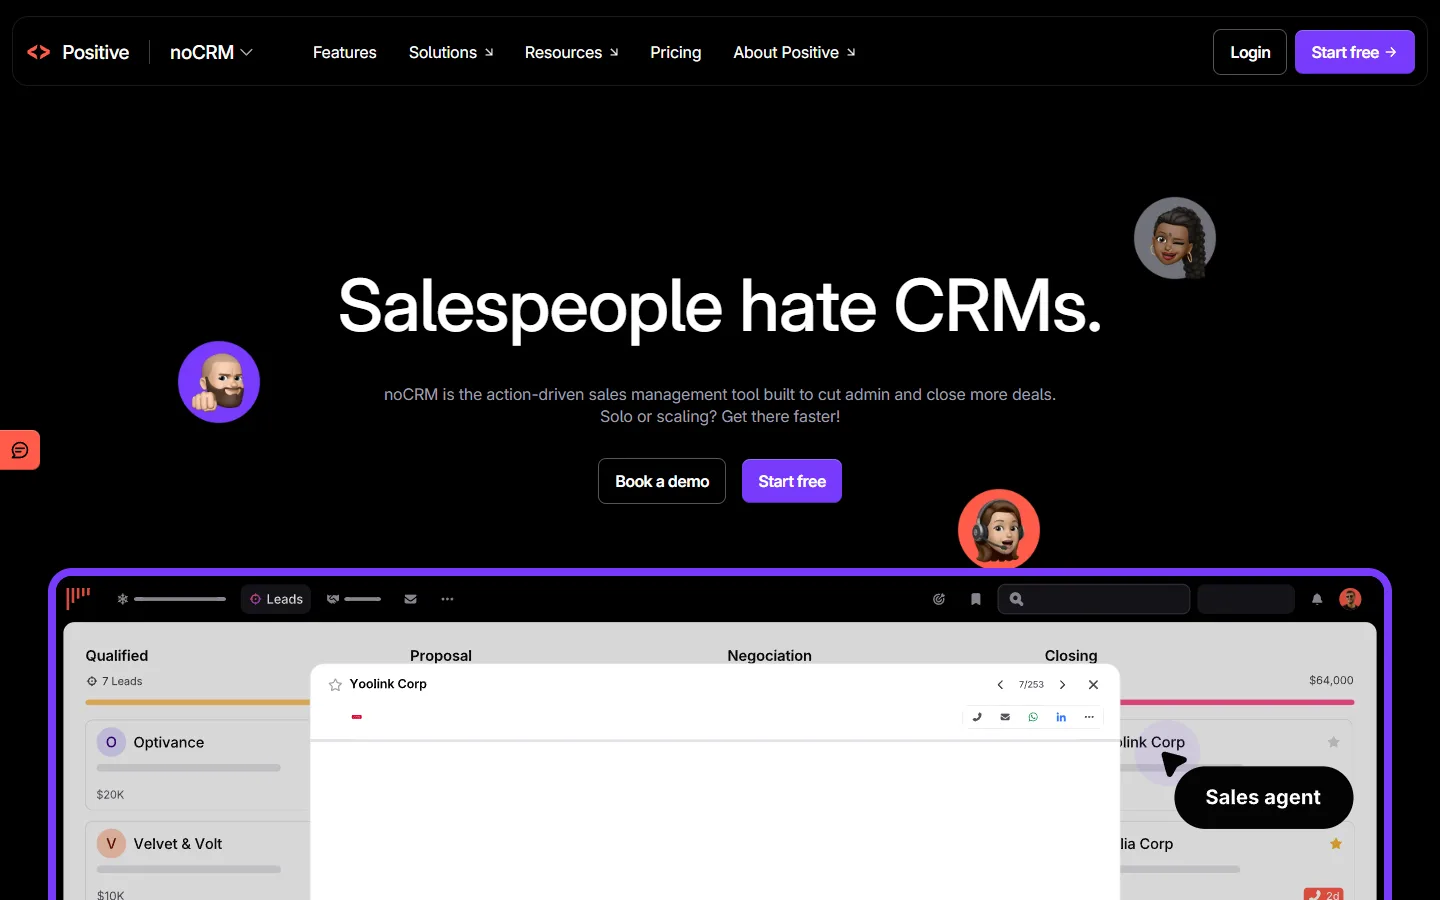1440x900 pixels.
Task: Click the 7/253 lead counter
Action: tap(1031, 685)
